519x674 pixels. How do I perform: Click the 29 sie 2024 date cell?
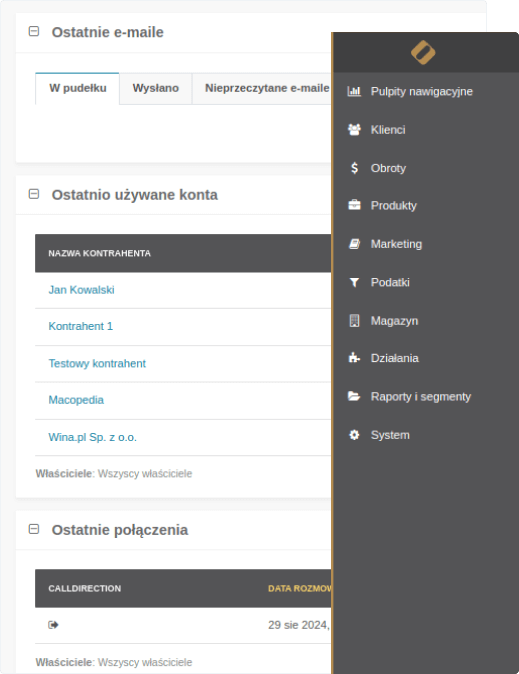click(299, 625)
